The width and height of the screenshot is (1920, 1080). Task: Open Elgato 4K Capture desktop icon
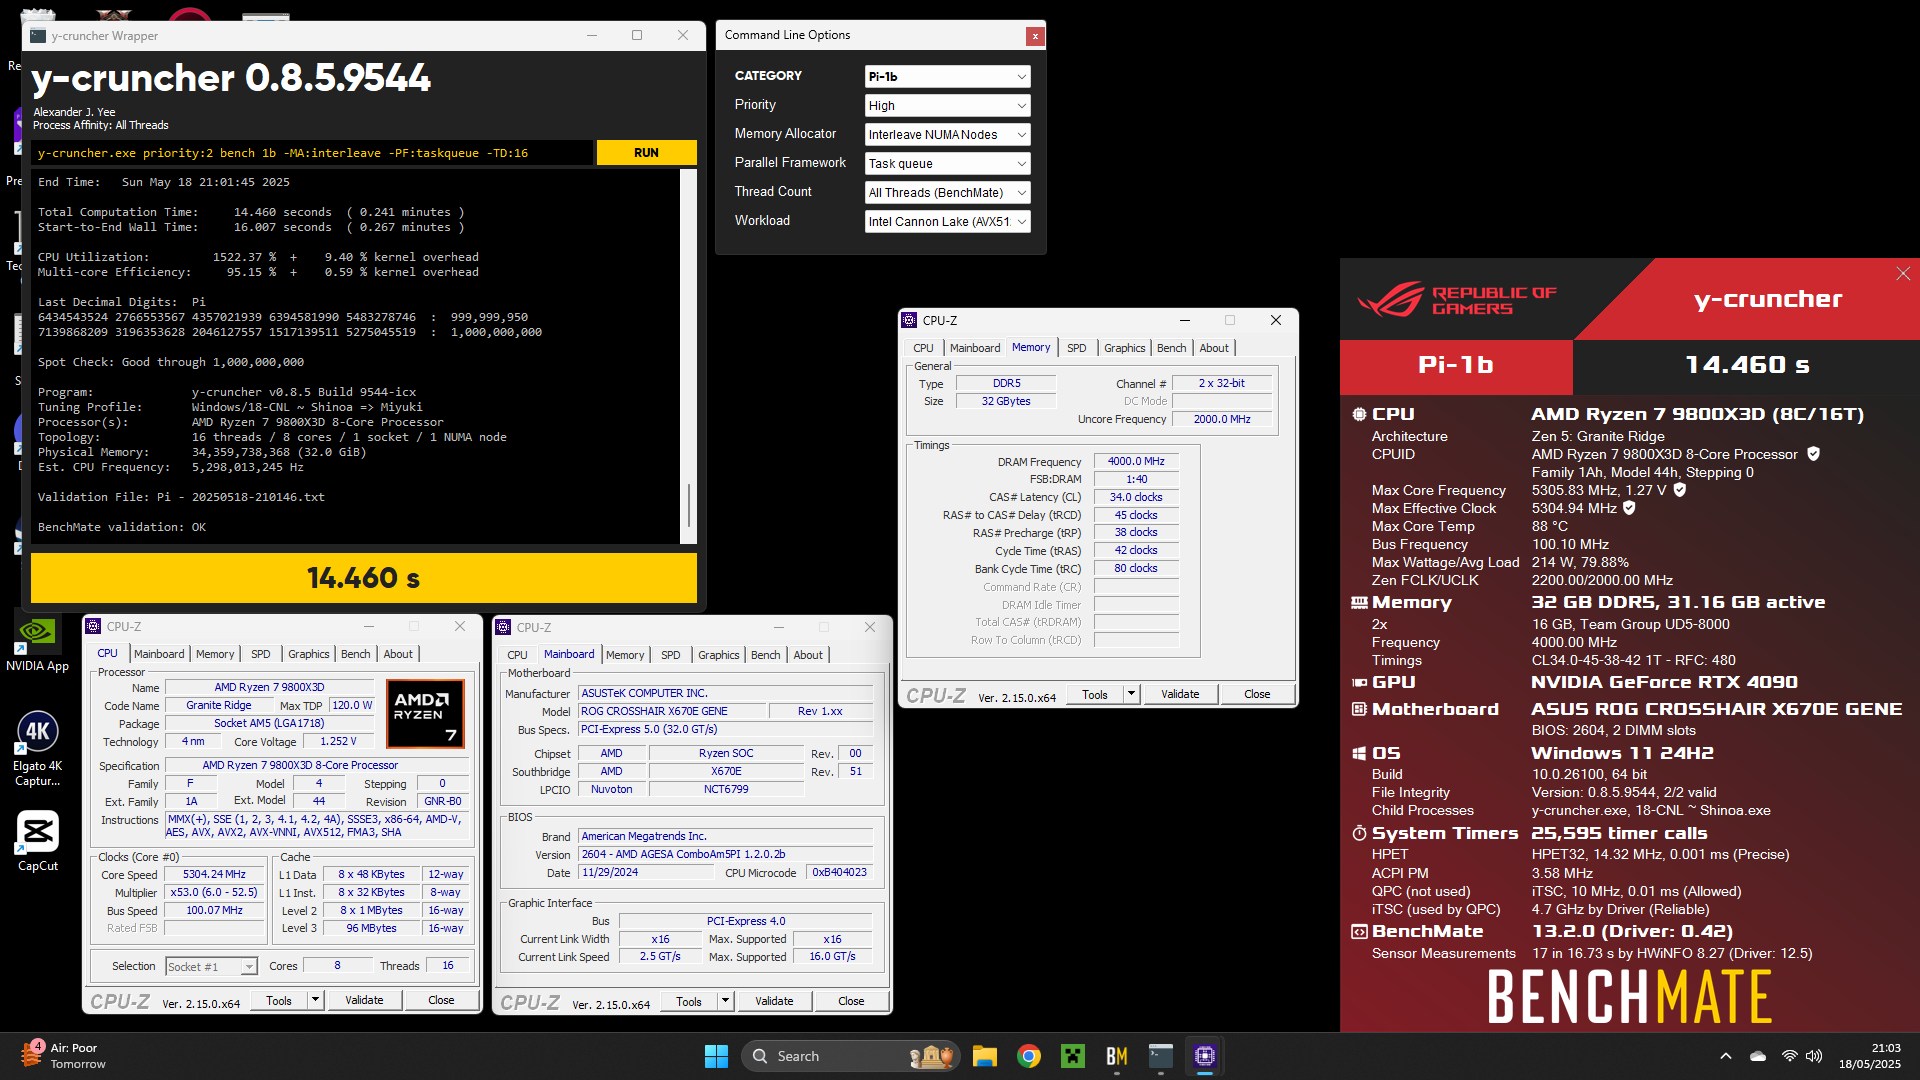(37, 748)
